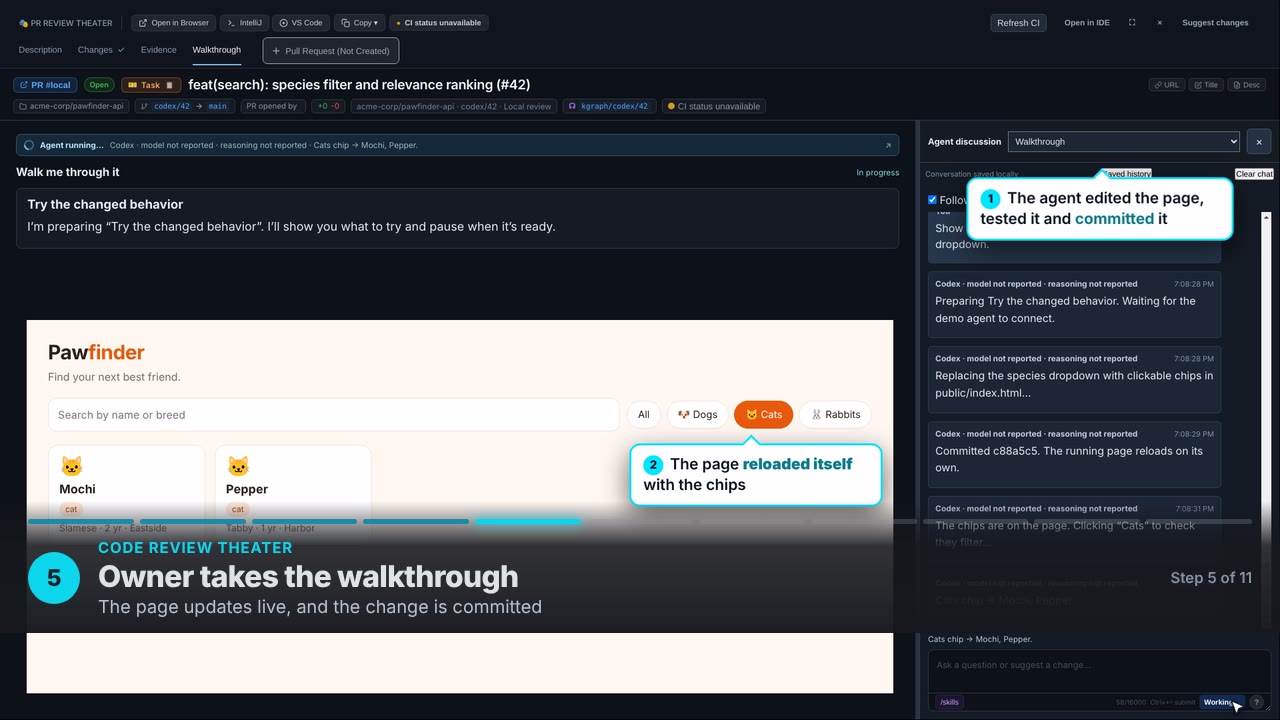Clear the agent chat
The height and width of the screenshot is (720, 1280).
1254,174
